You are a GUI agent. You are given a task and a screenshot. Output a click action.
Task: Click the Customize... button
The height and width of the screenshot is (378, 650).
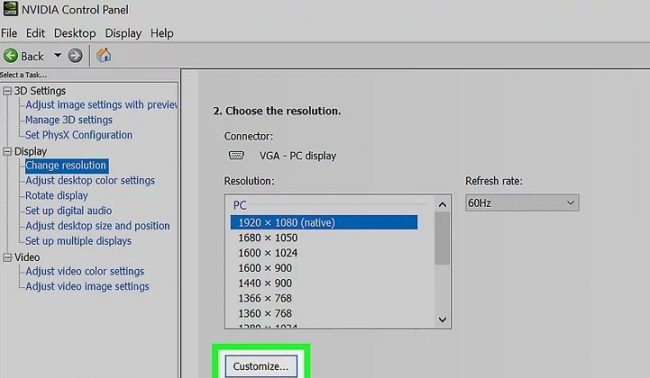click(x=261, y=366)
